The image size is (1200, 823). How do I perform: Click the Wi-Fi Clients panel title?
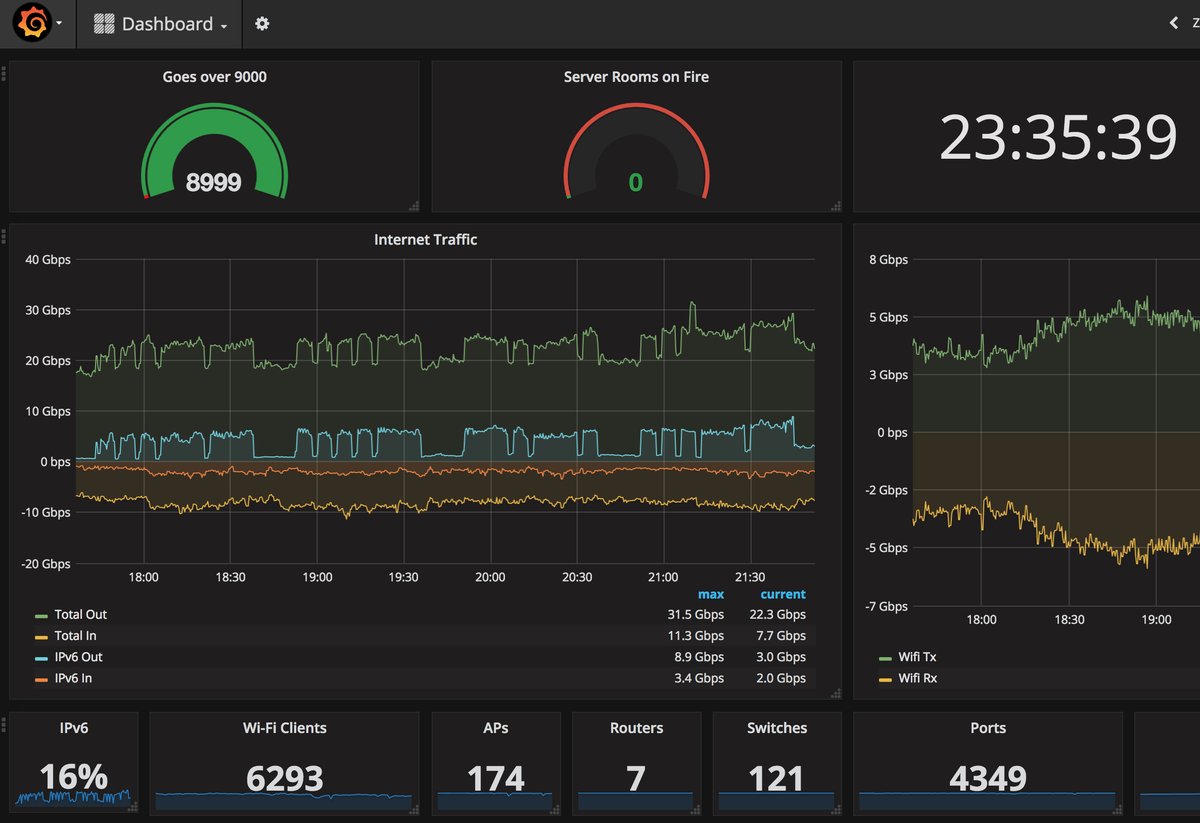pos(284,728)
